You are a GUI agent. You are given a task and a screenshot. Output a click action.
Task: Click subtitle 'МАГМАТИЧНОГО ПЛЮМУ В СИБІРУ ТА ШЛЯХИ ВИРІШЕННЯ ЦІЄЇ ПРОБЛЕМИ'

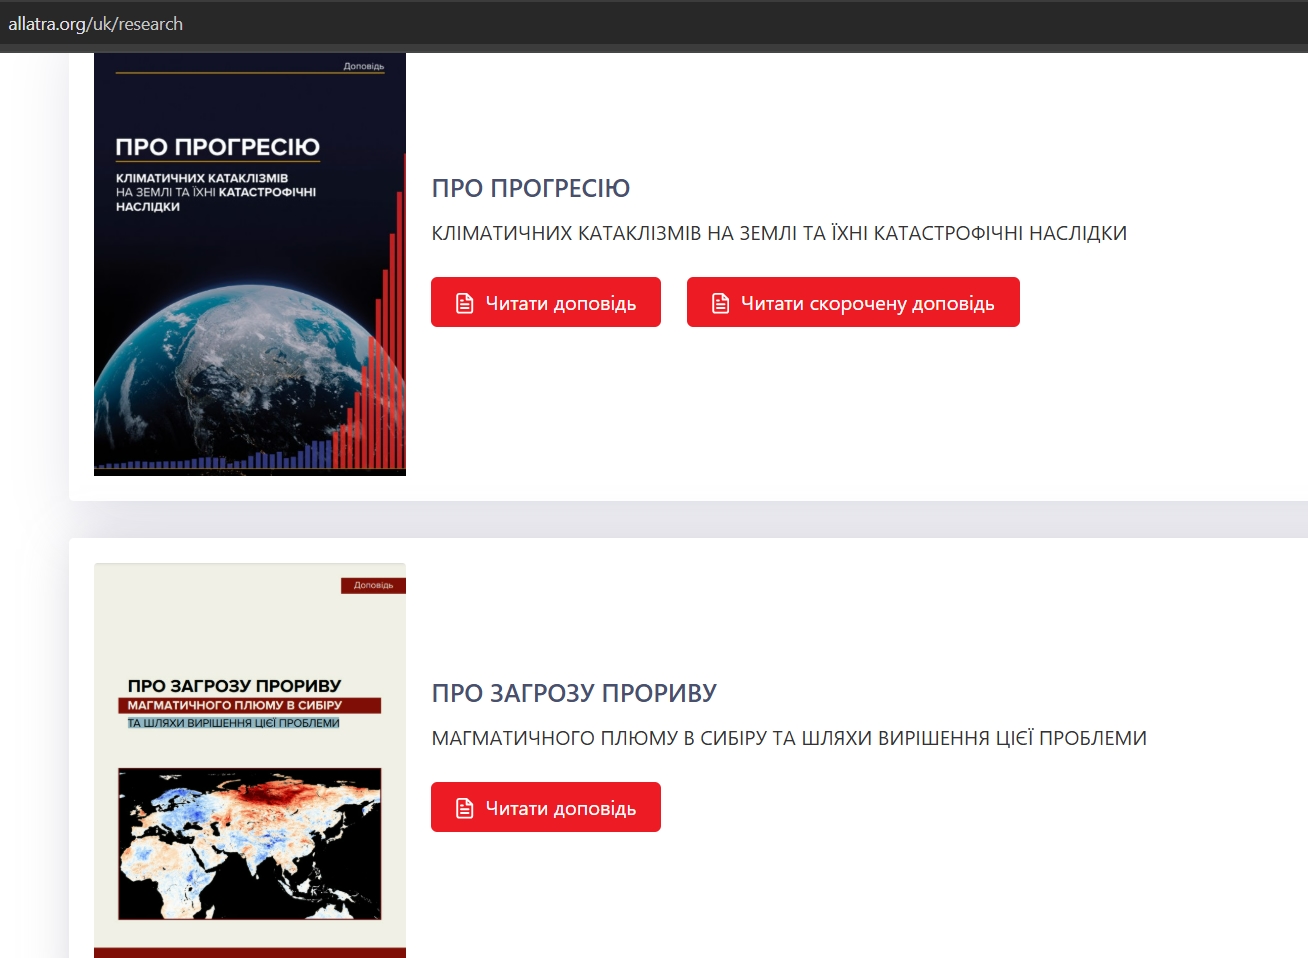[x=789, y=738]
